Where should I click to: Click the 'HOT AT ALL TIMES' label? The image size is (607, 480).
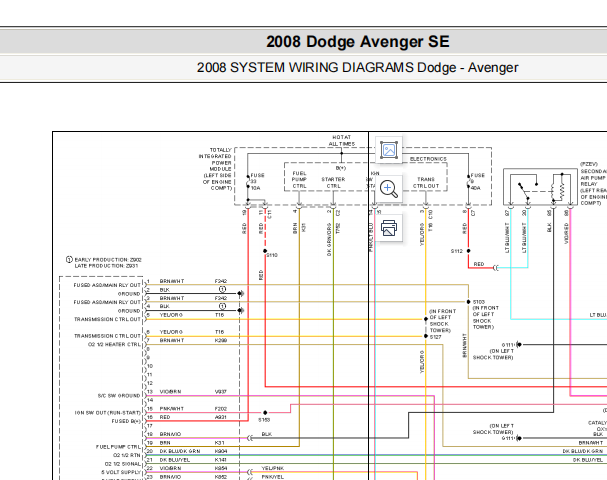click(x=341, y=141)
